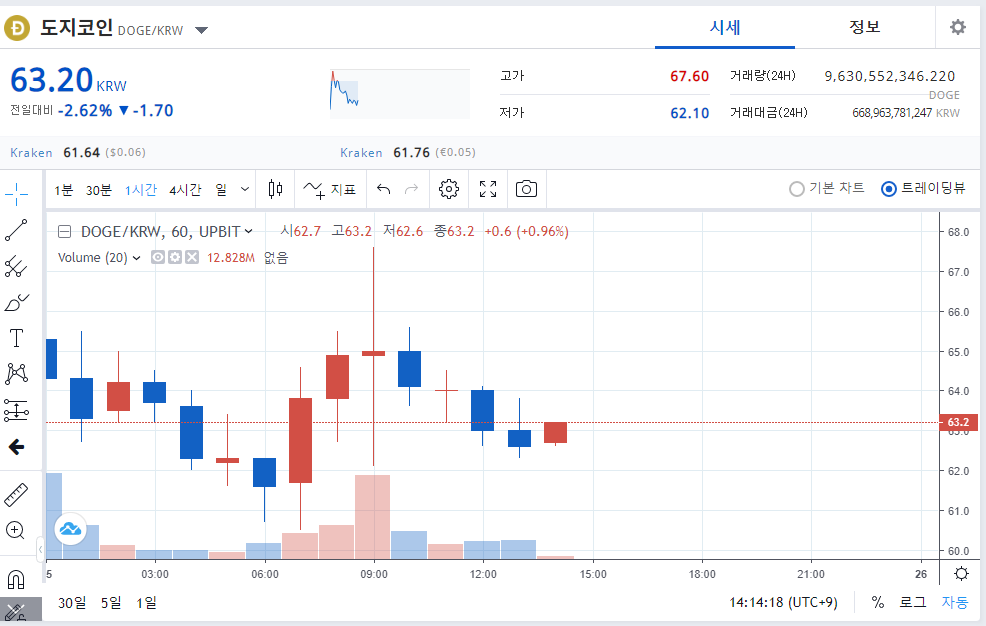The height and width of the screenshot is (626, 986).
Task: Open timezone setting 14:14:18 (UTC+9)
Action: (784, 602)
